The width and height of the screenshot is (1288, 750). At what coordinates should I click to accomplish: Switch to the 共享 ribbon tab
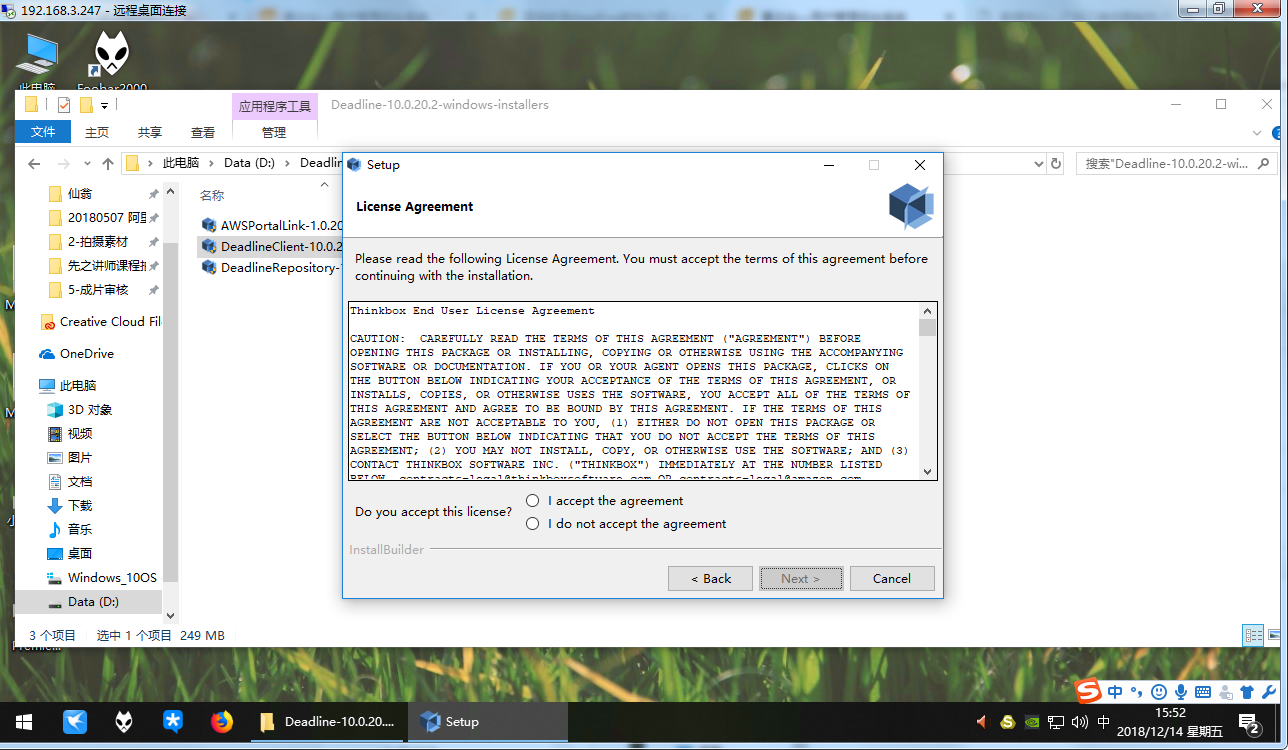pos(150,132)
